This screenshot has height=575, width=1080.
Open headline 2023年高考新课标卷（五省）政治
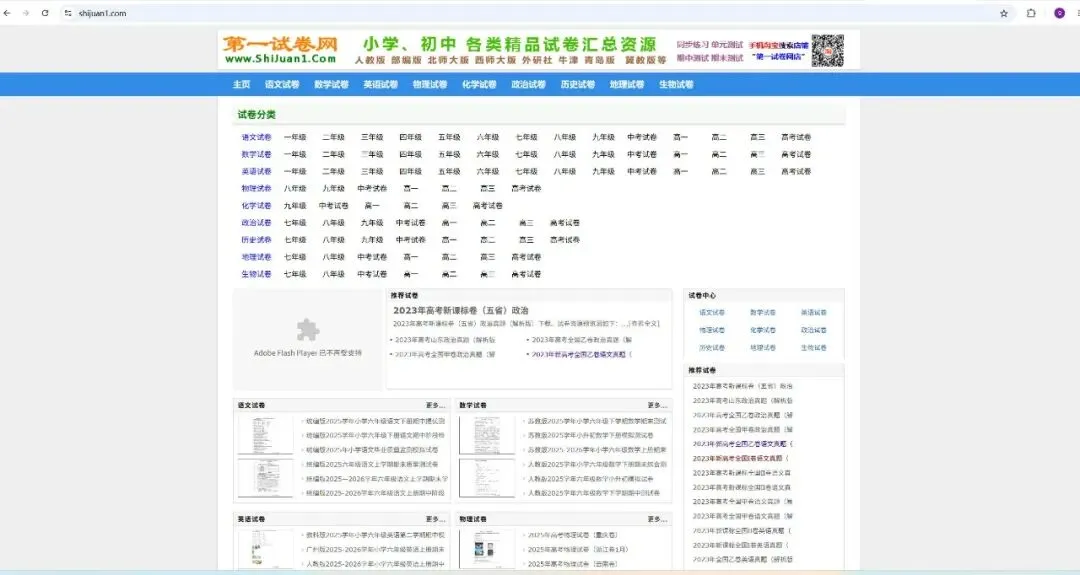[x=461, y=311]
